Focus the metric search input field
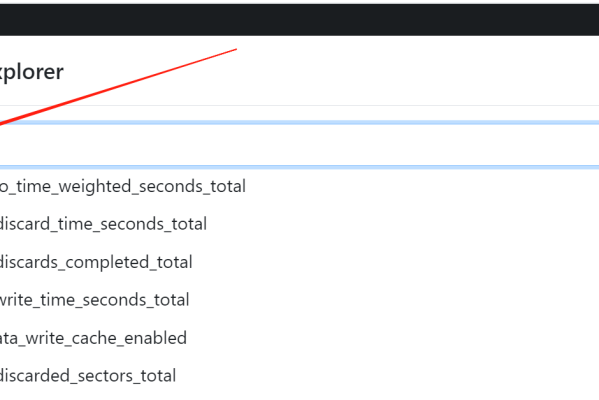The height and width of the screenshot is (400, 599). click(300, 145)
